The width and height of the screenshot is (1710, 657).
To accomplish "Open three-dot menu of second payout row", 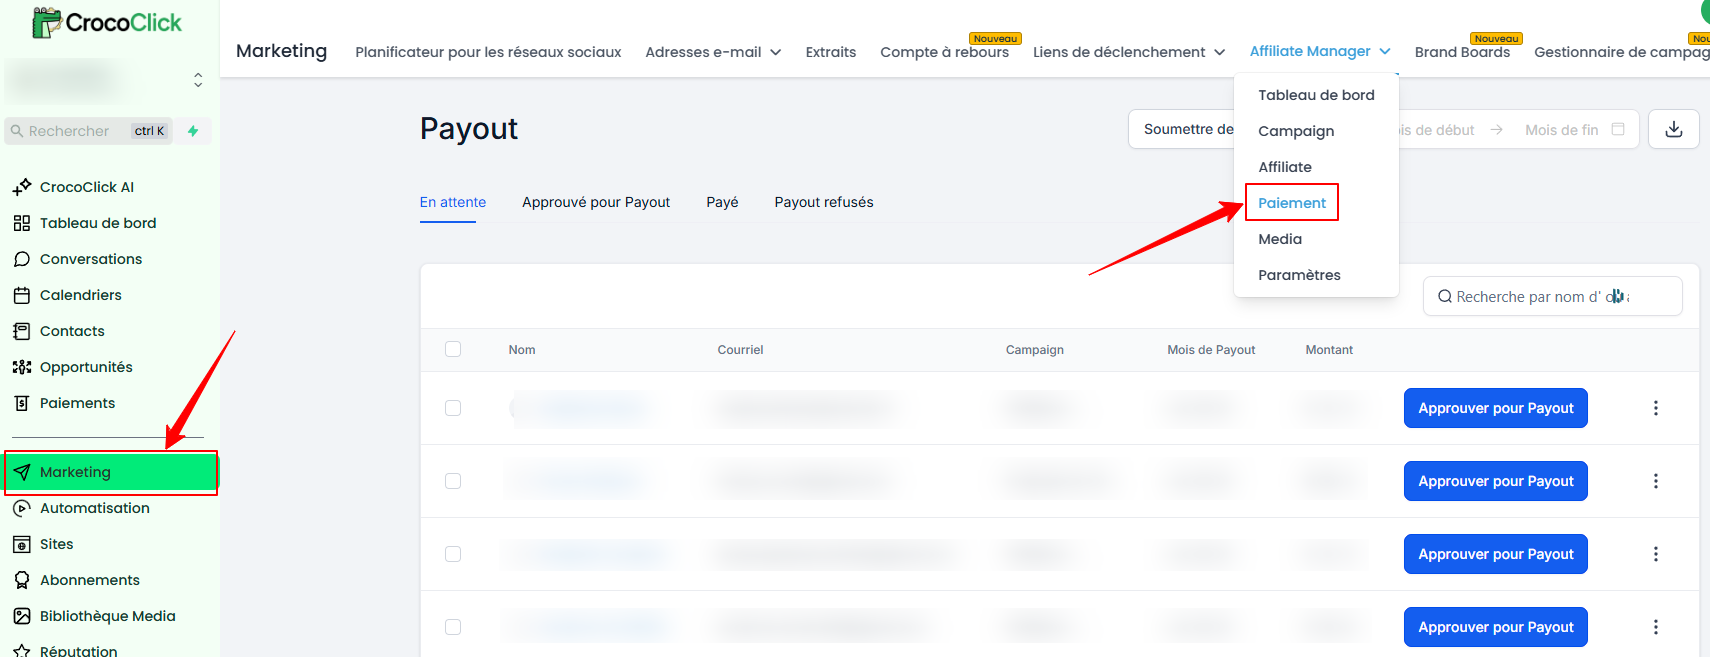I will pos(1656,481).
